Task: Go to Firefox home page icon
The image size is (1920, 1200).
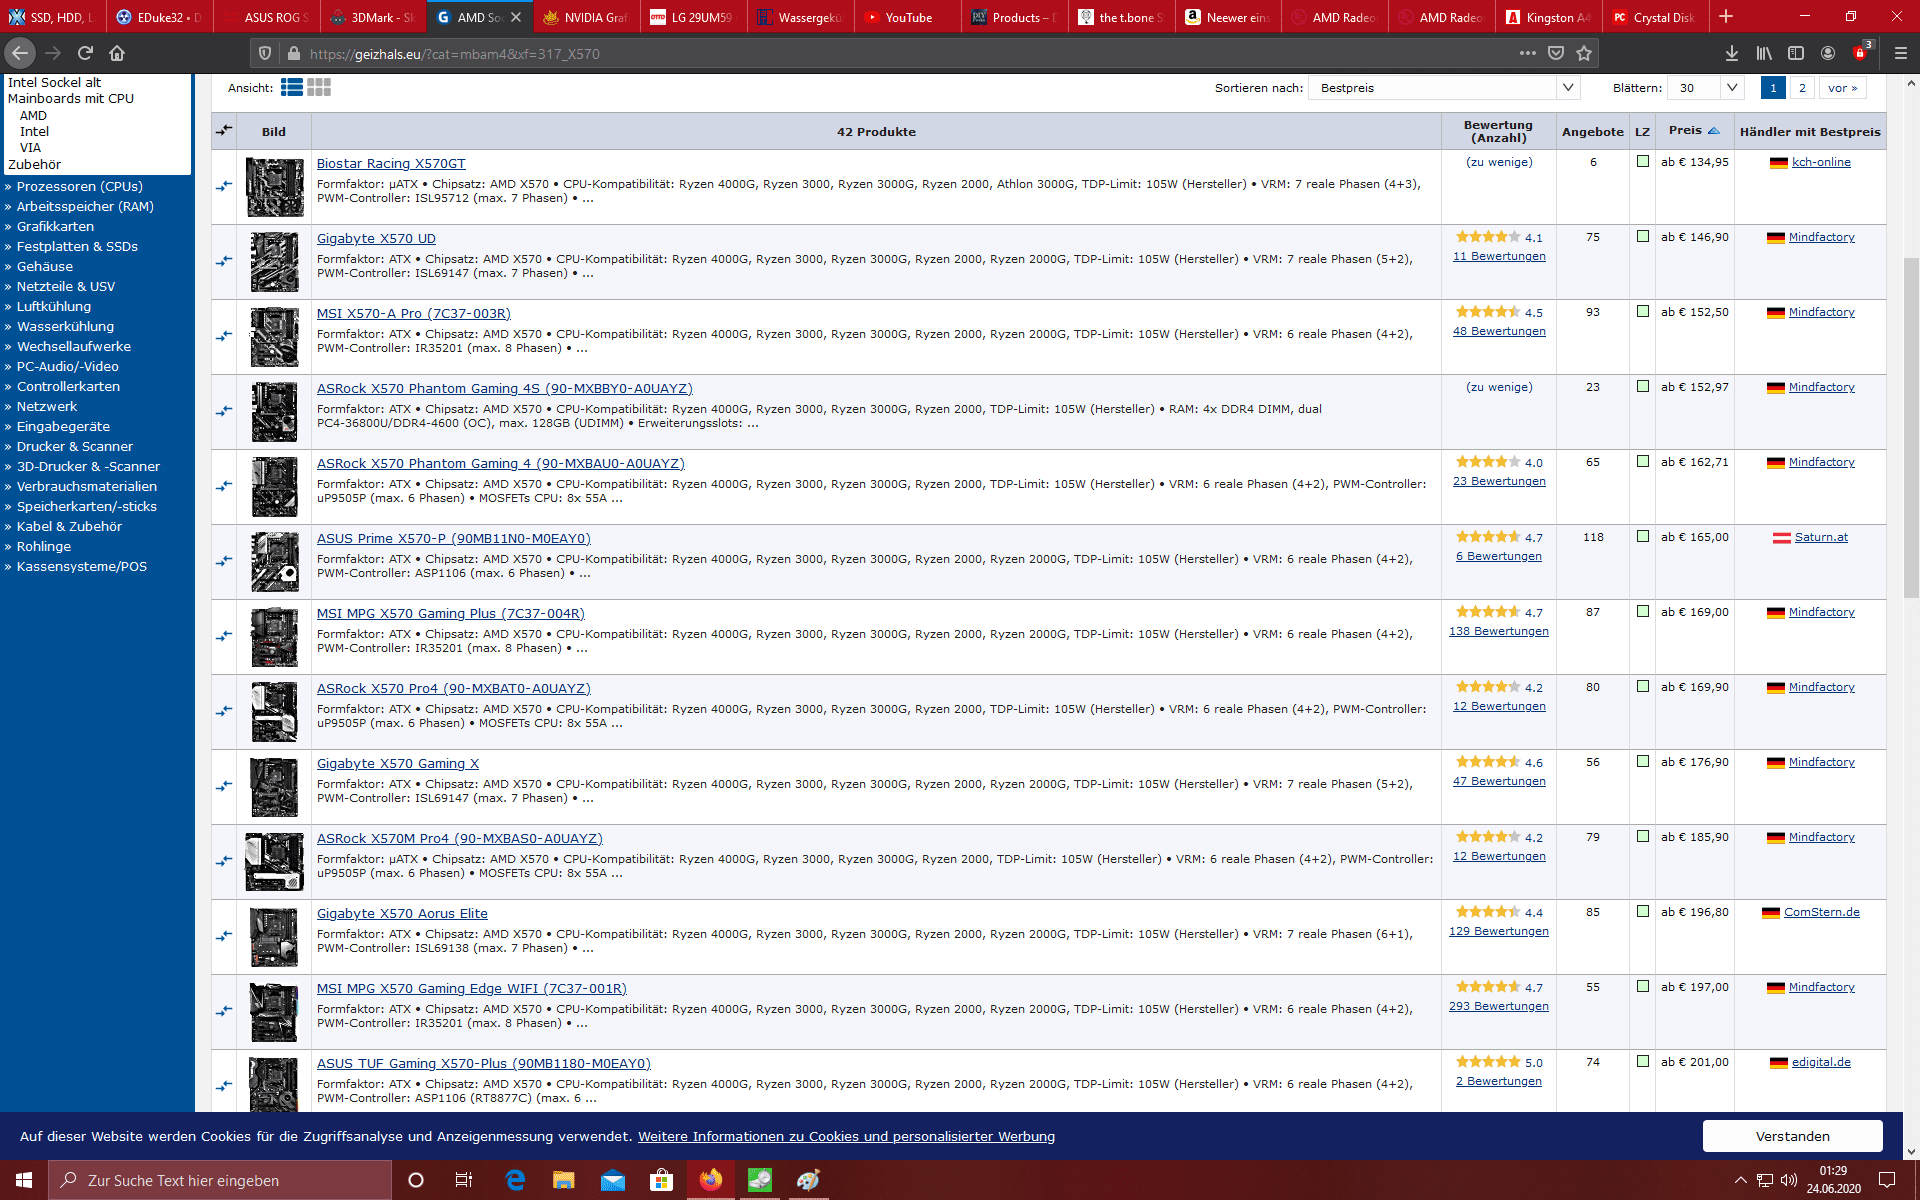Action: [117, 53]
